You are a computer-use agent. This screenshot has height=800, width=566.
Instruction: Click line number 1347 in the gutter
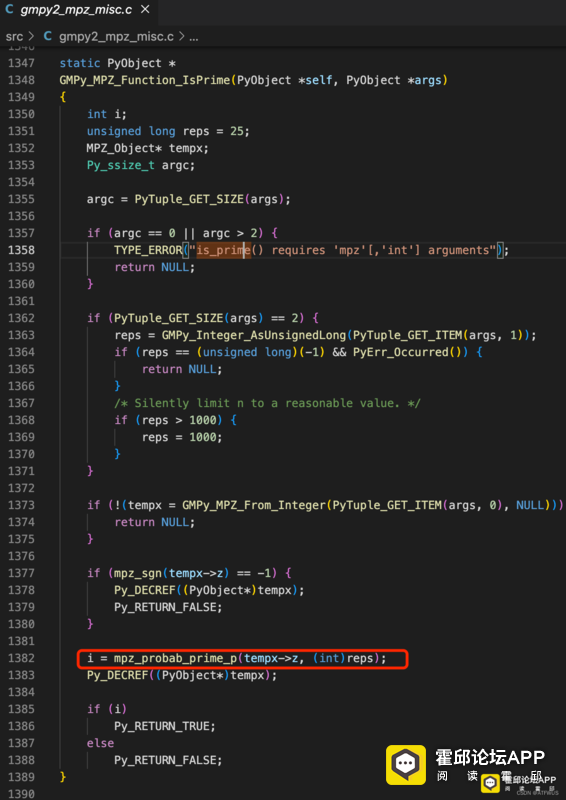(21, 63)
